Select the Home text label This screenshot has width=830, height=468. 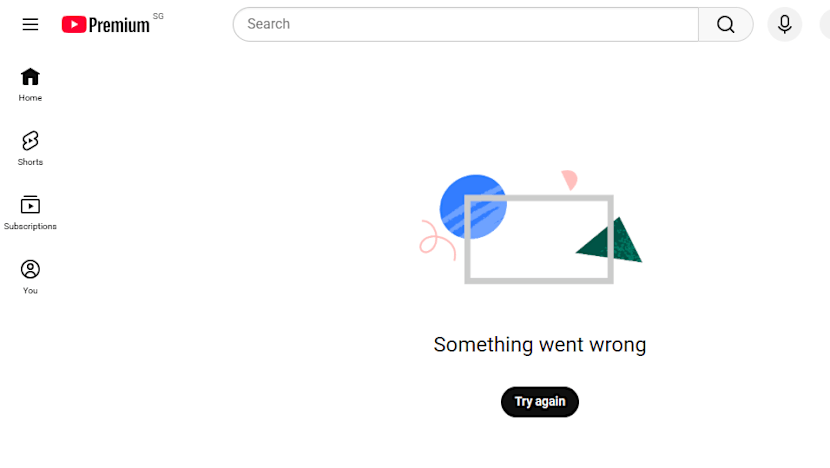30,98
